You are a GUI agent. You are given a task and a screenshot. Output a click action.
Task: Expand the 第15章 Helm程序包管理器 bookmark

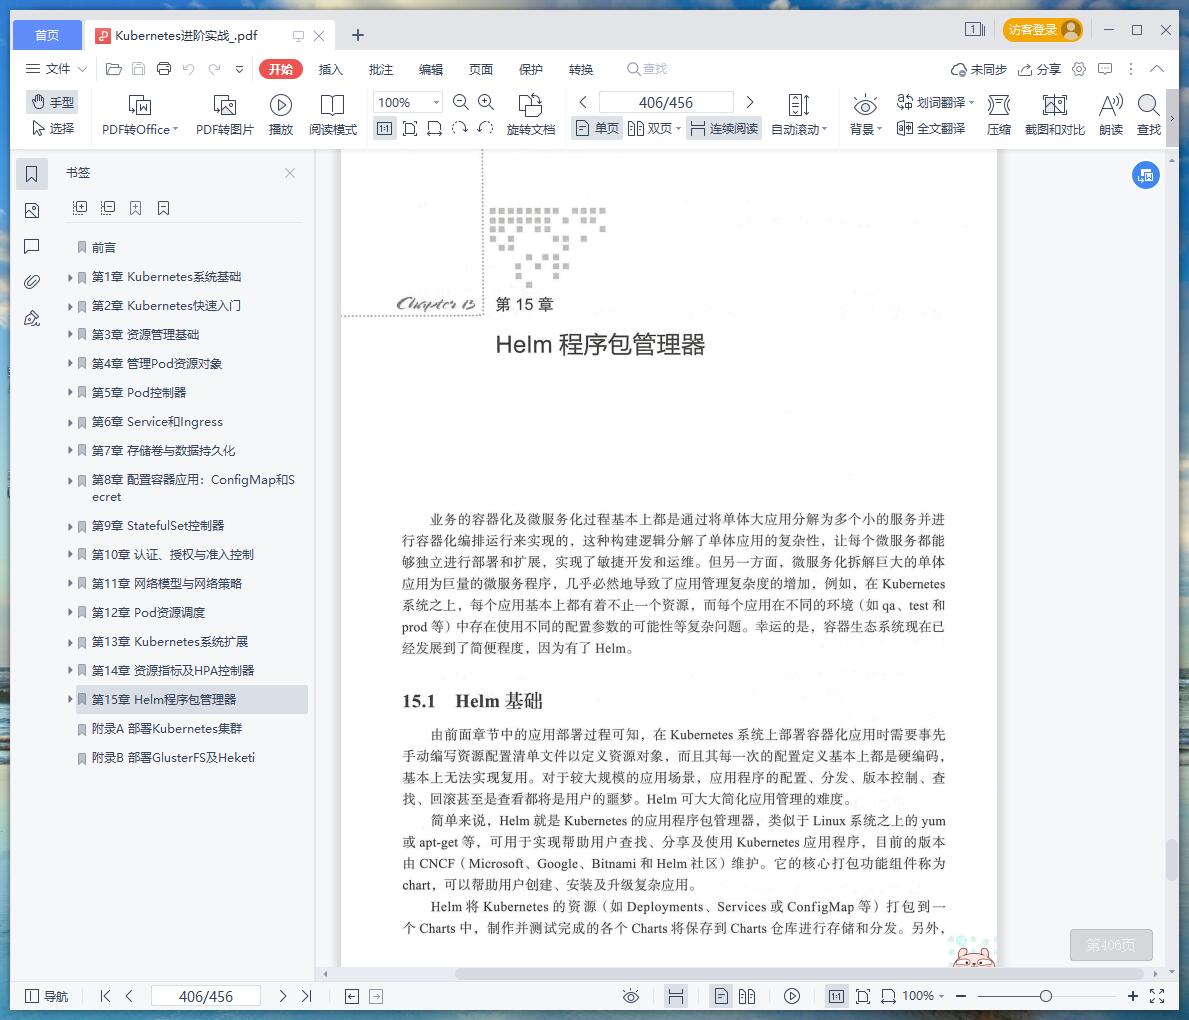[70, 699]
